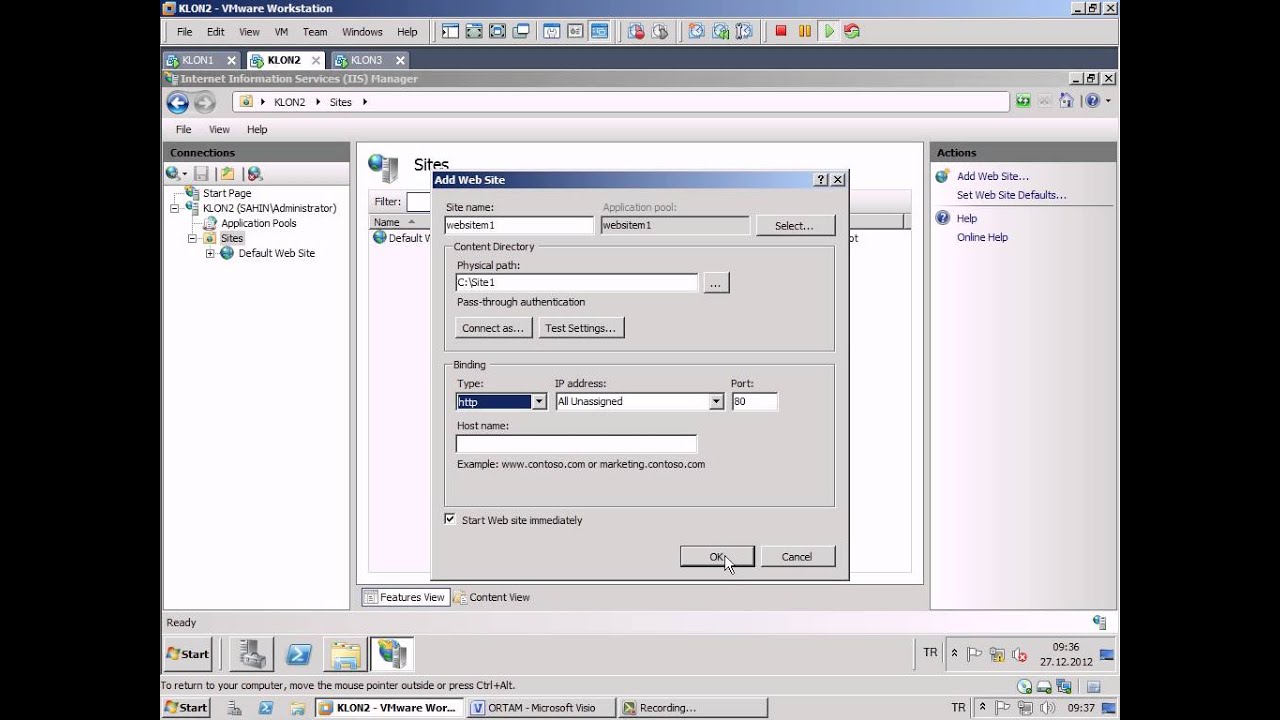
Task: Click the dialog help question mark button
Action: coord(821,180)
